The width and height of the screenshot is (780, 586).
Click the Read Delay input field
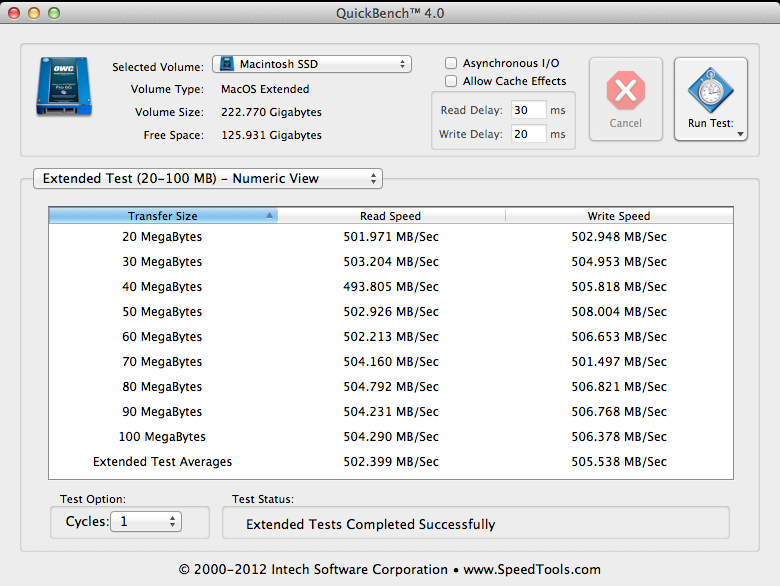click(528, 110)
